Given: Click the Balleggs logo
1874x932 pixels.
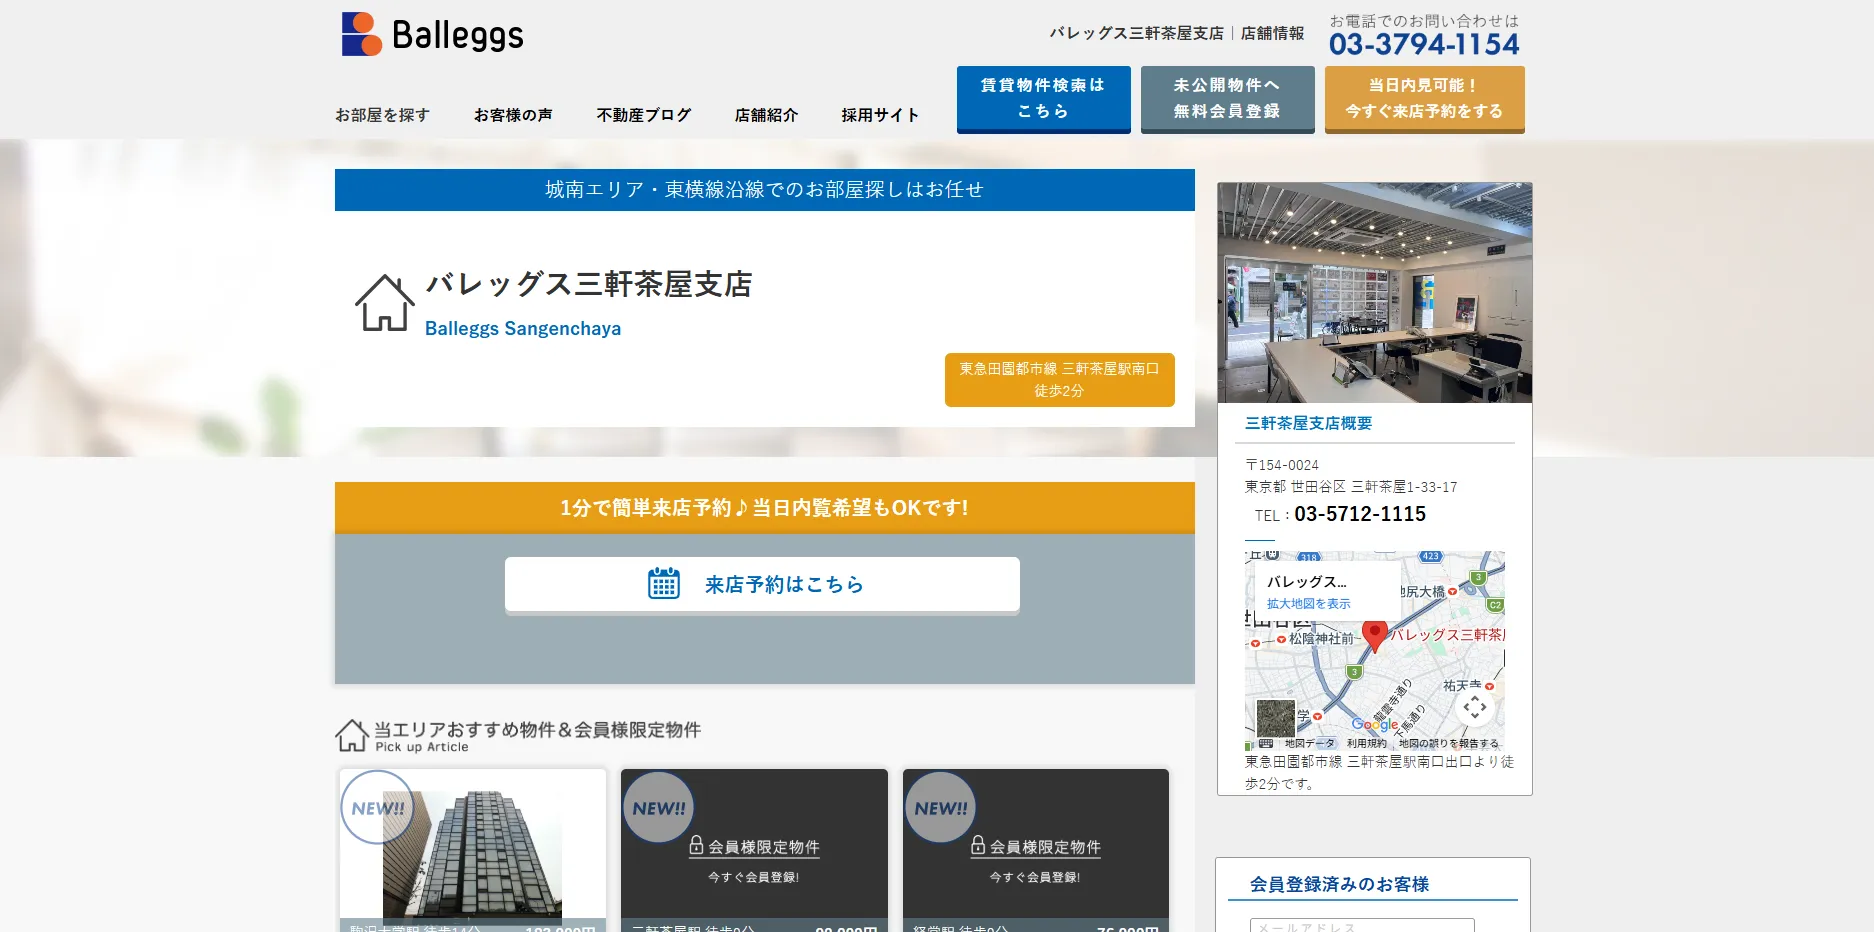Looking at the screenshot, I should pos(432,34).
